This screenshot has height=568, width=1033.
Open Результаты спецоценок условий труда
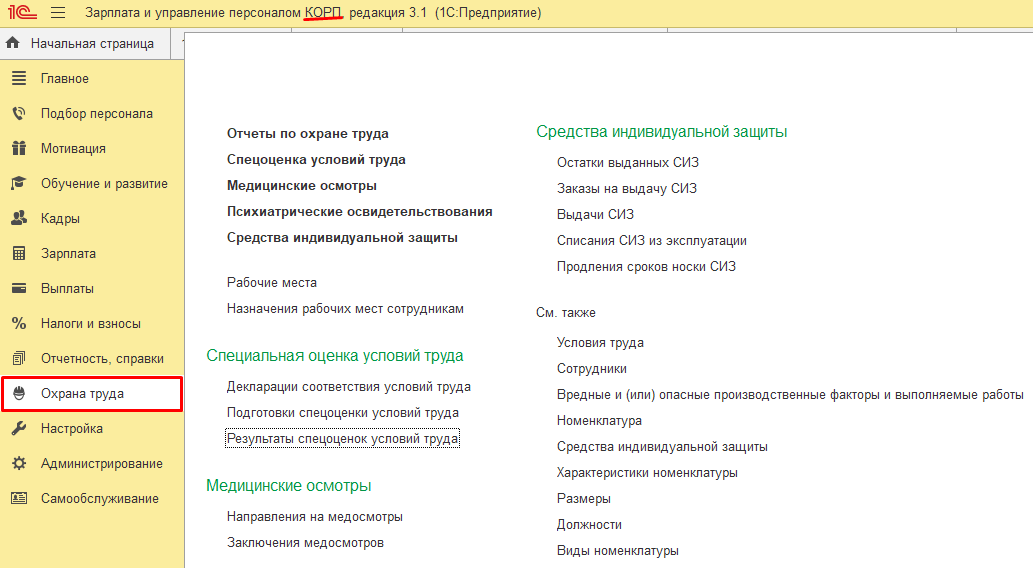(342, 439)
